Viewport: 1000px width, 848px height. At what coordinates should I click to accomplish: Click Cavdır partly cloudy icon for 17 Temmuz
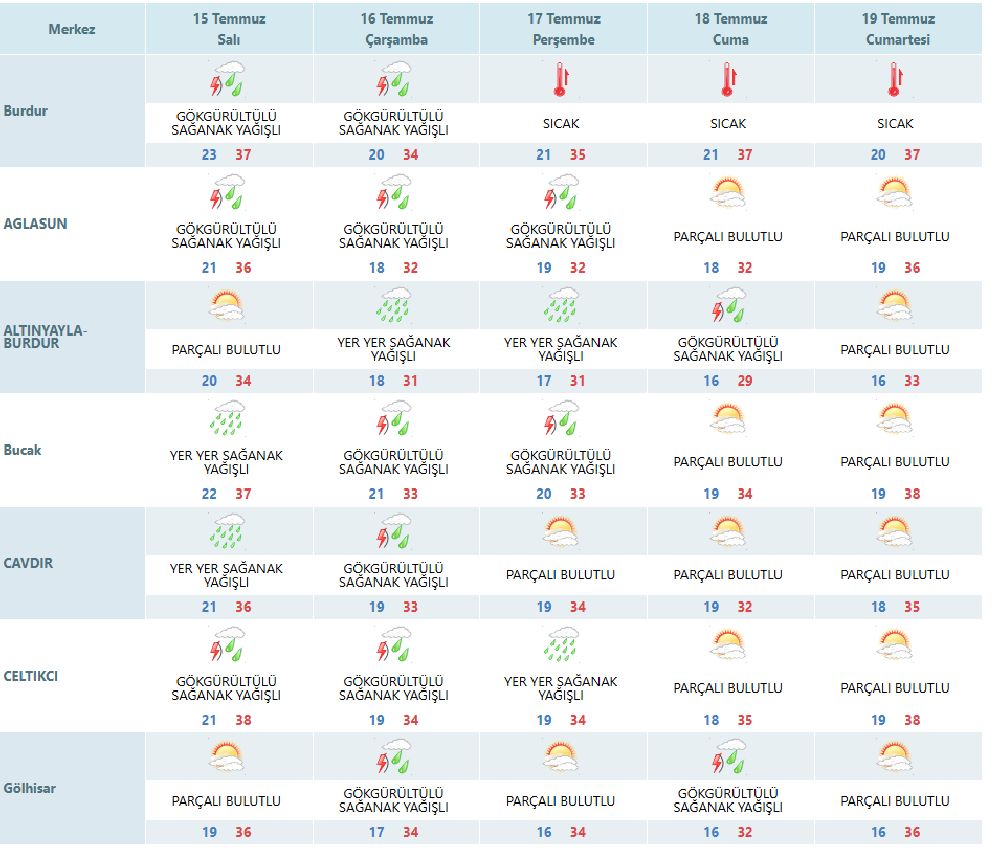coord(560,531)
